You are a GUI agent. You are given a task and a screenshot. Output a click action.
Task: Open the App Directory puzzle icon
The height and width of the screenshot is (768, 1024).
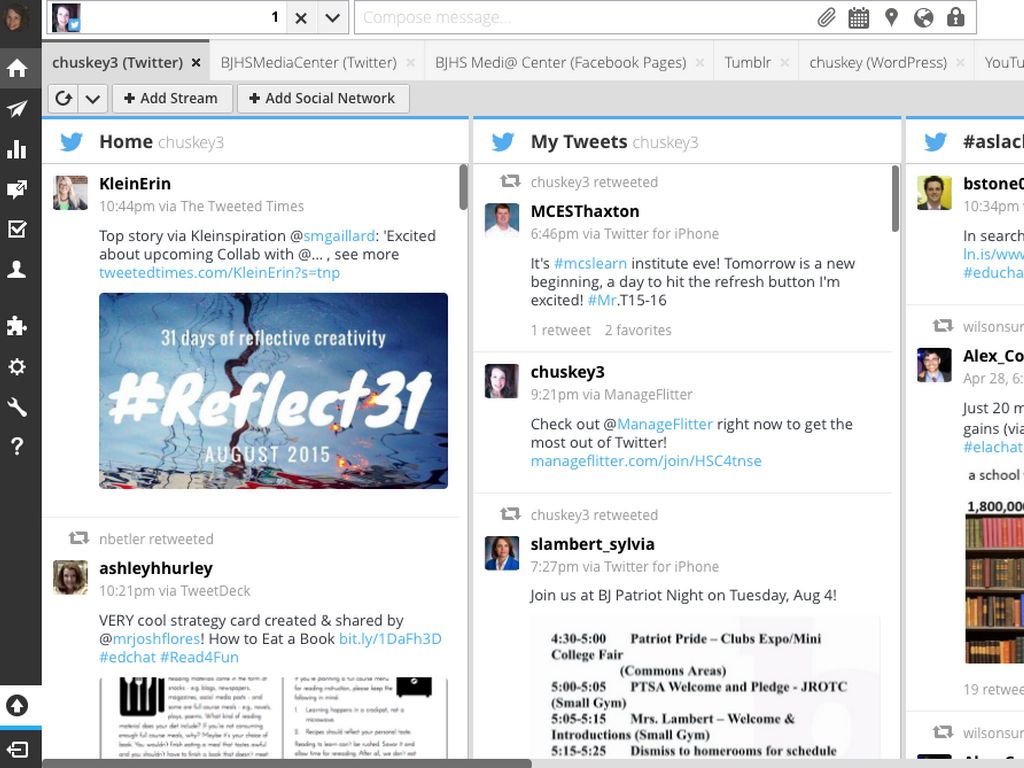coord(17,326)
